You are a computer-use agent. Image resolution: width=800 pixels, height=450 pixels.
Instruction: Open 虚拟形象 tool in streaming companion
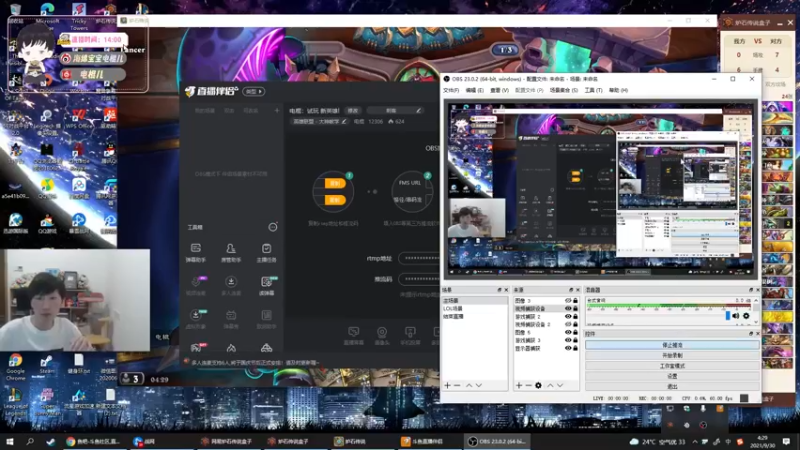pos(195,319)
